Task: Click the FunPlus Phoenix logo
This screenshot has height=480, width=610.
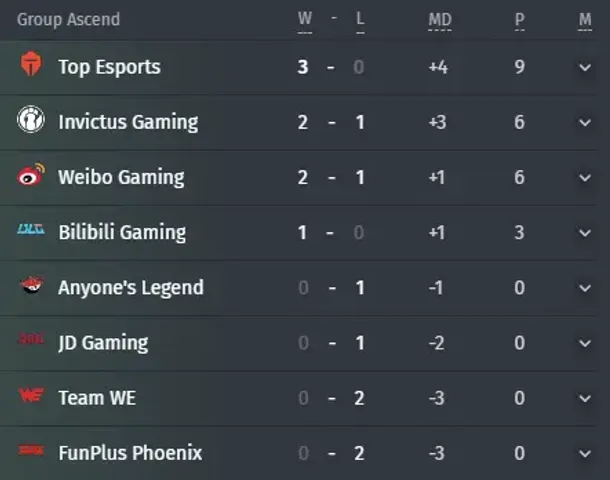Action: pos(31,450)
